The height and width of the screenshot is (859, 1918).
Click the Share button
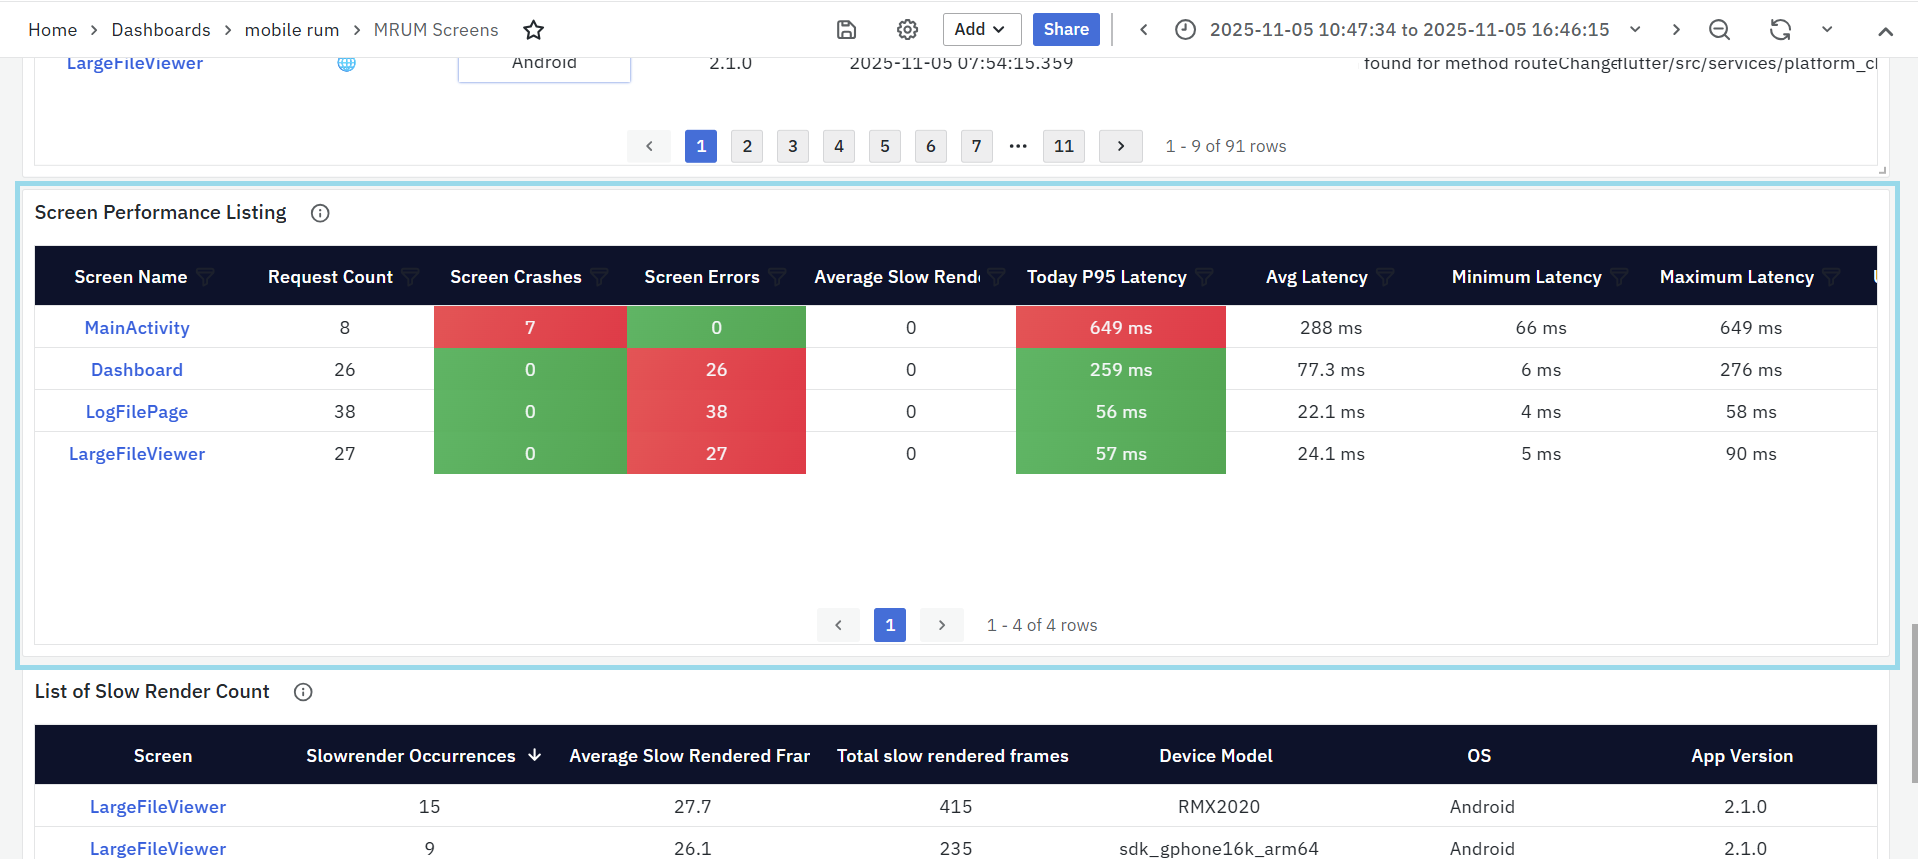[1066, 30]
